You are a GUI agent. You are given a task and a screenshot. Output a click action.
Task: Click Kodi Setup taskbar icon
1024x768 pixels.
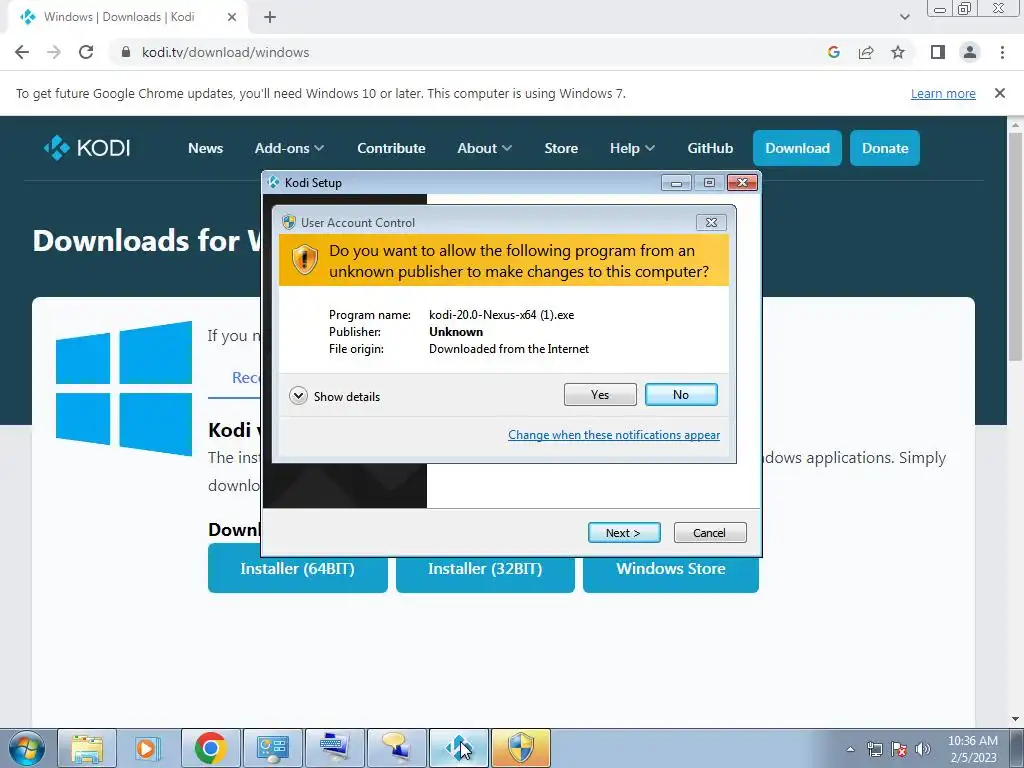(x=459, y=748)
